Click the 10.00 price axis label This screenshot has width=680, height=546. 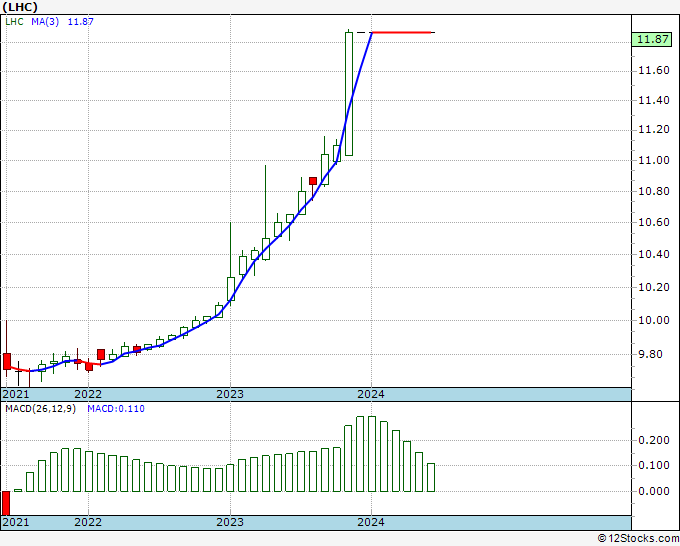(654, 320)
